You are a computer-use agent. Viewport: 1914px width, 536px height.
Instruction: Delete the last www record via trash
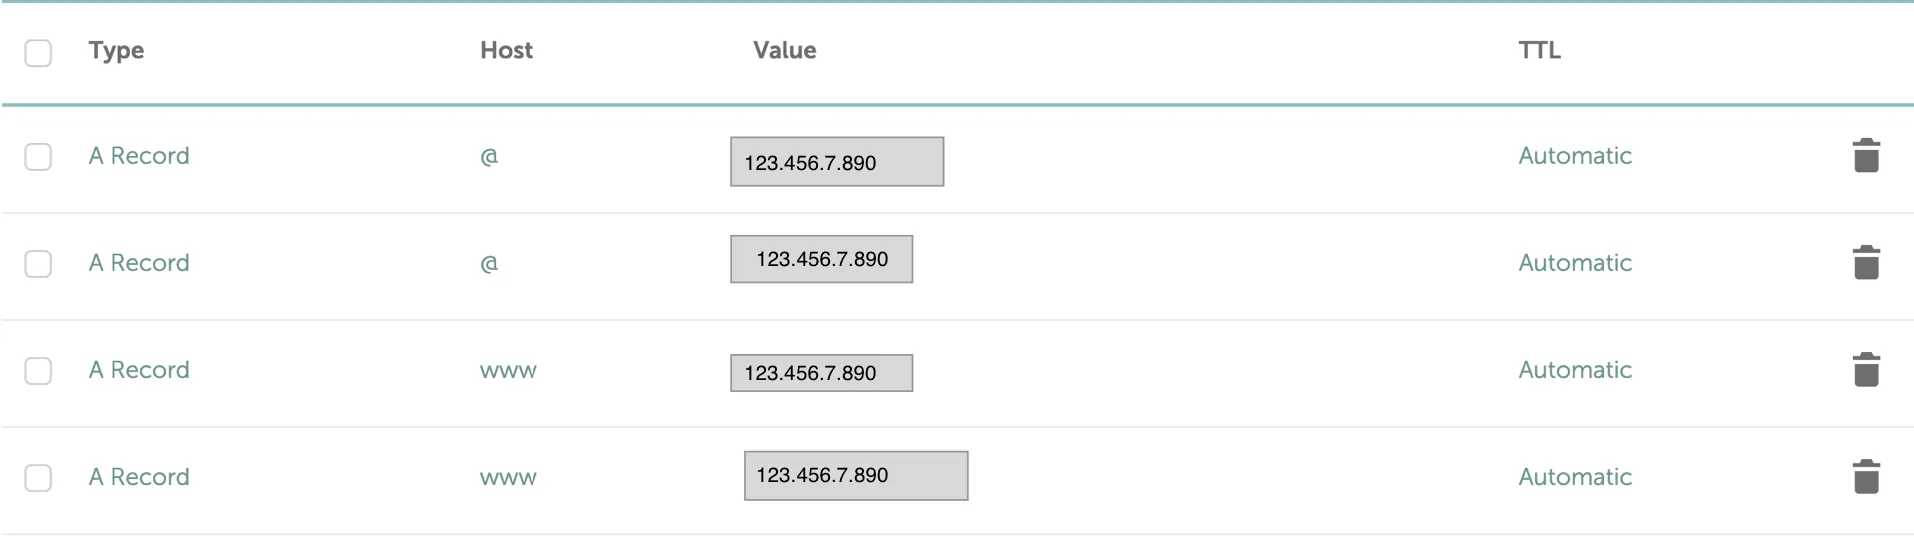pyautogui.click(x=1866, y=477)
